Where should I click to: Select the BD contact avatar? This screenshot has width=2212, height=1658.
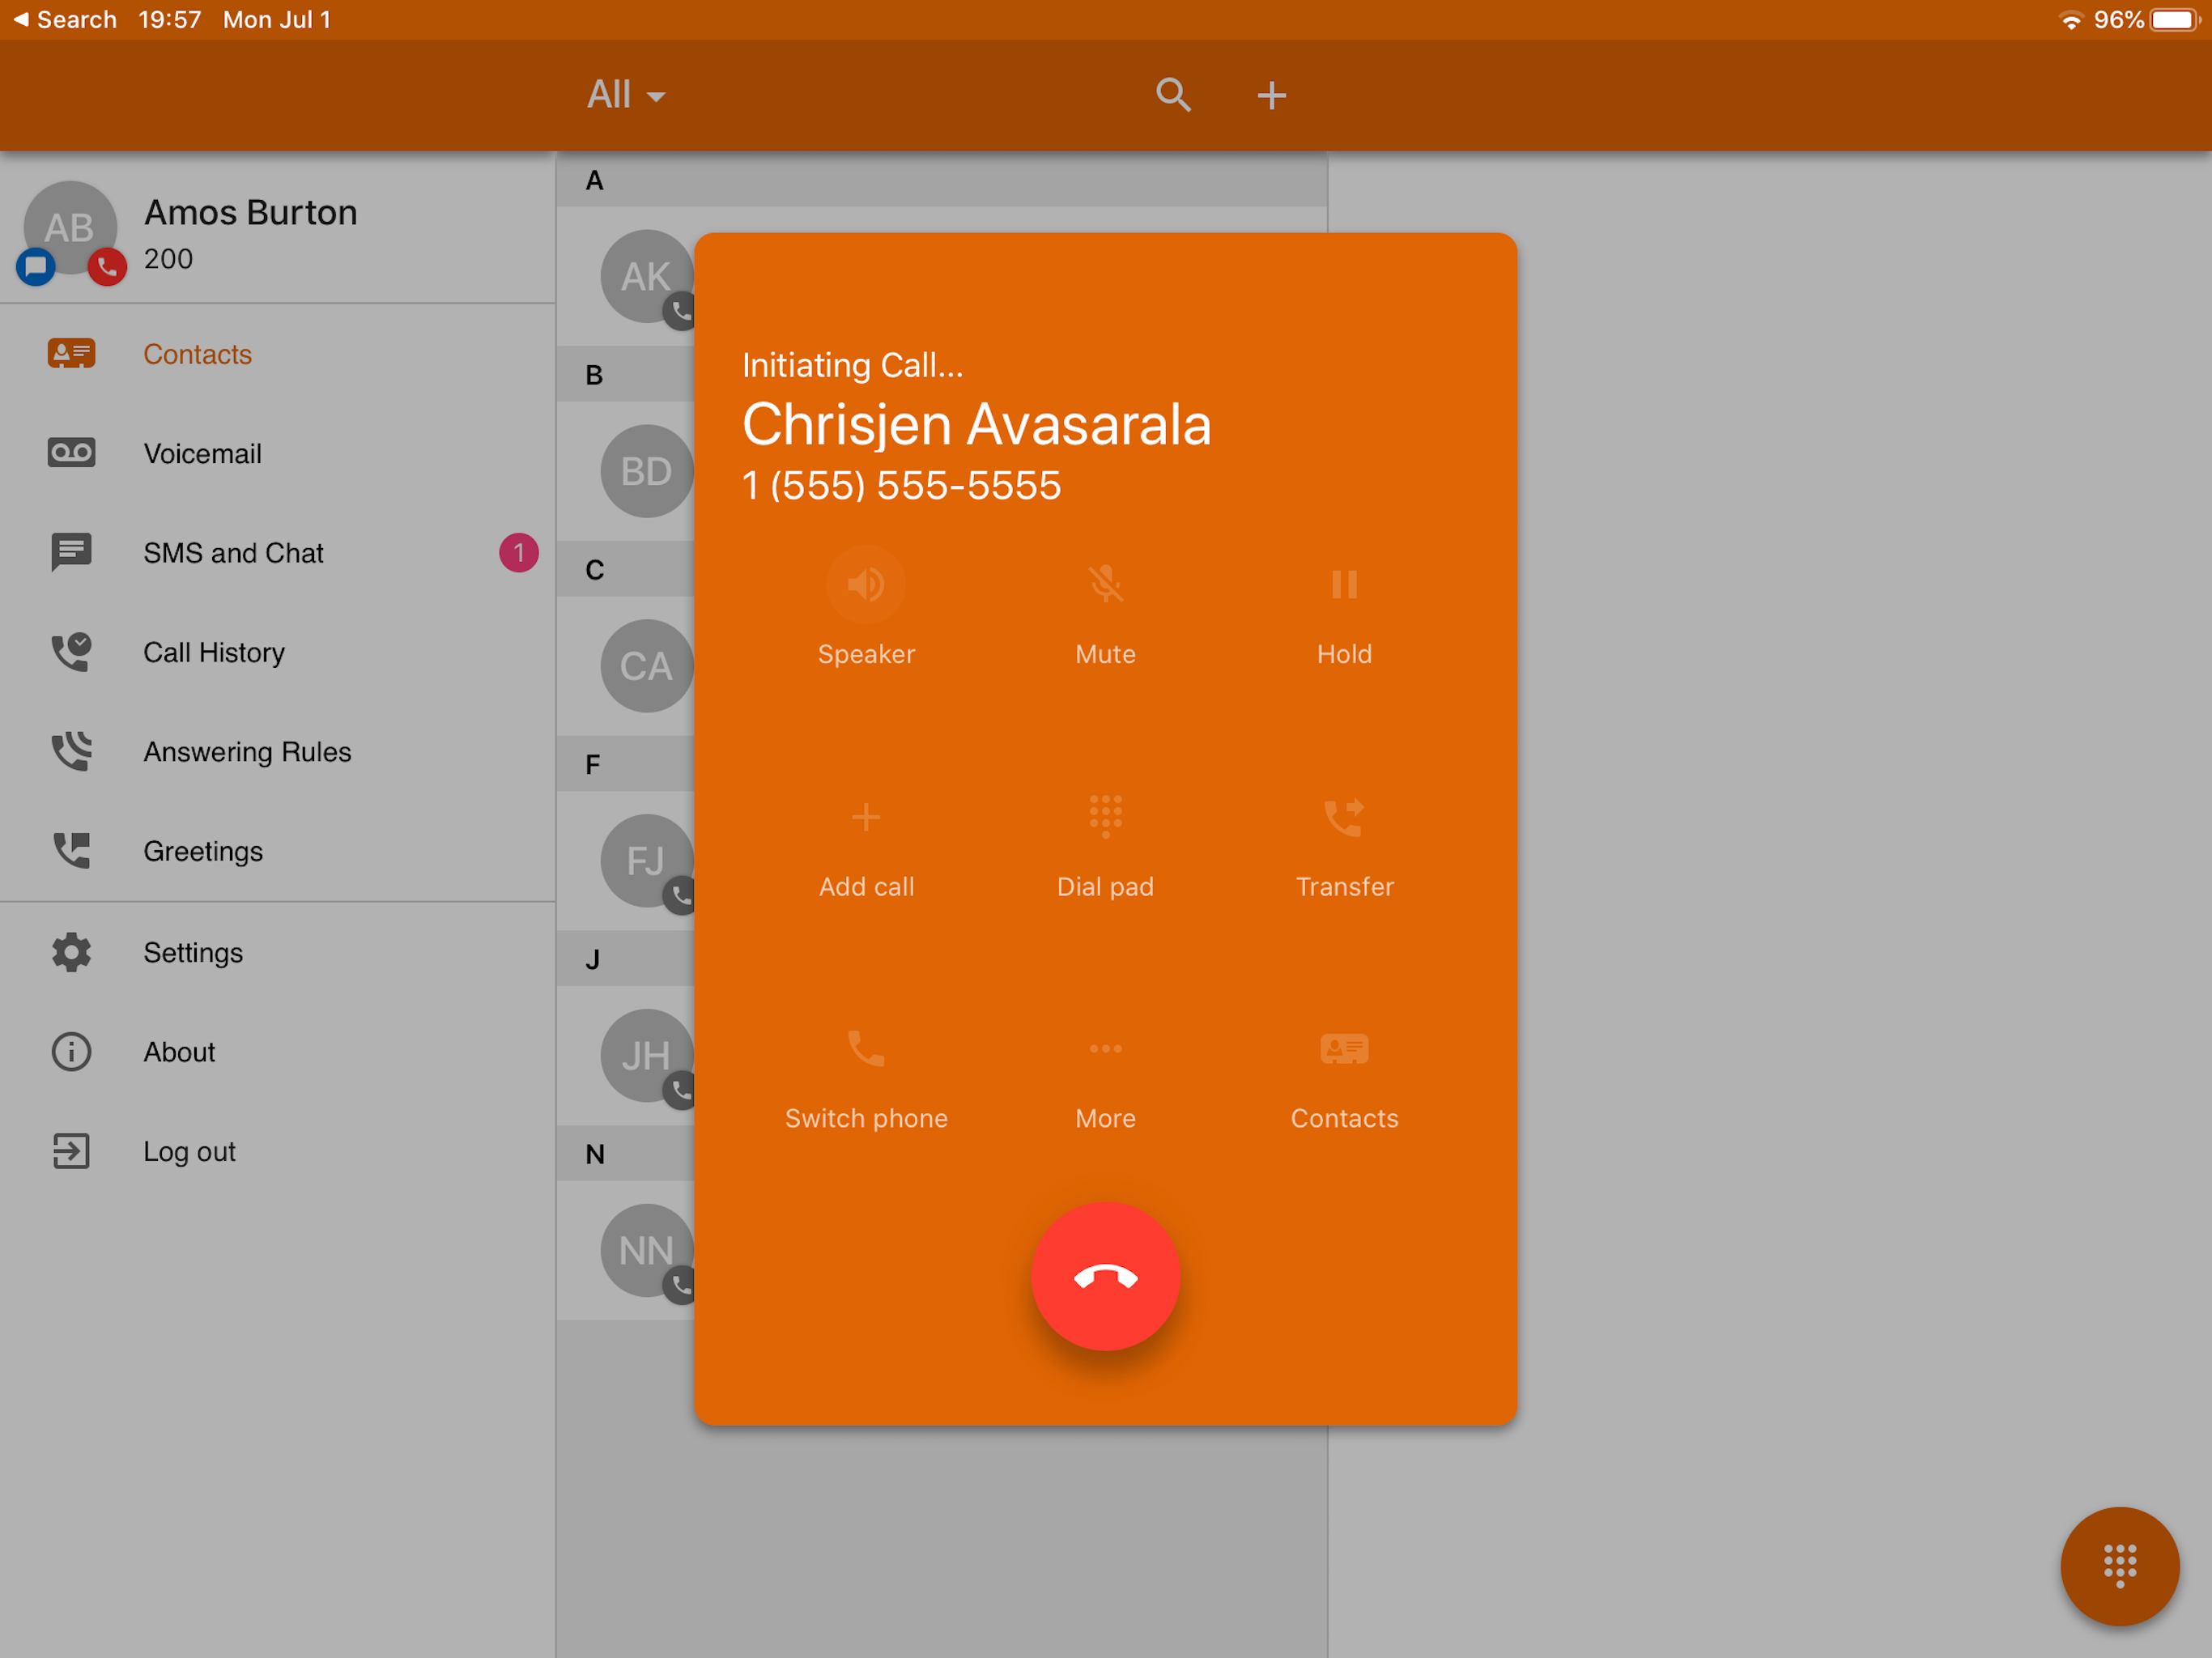[646, 471]
